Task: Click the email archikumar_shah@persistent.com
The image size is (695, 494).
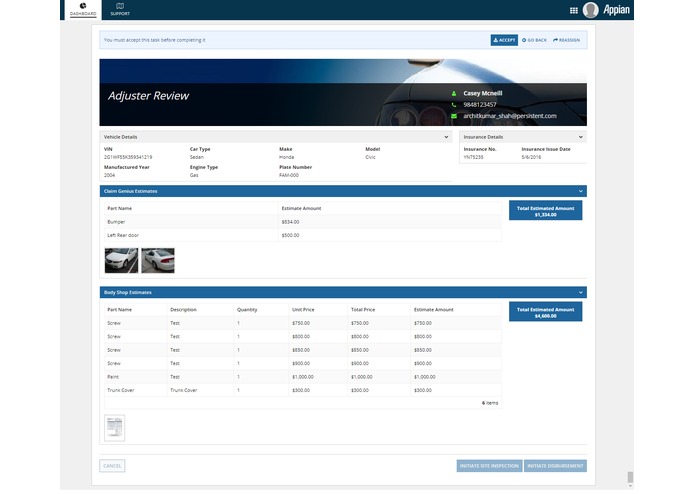Action: [510, 116]
